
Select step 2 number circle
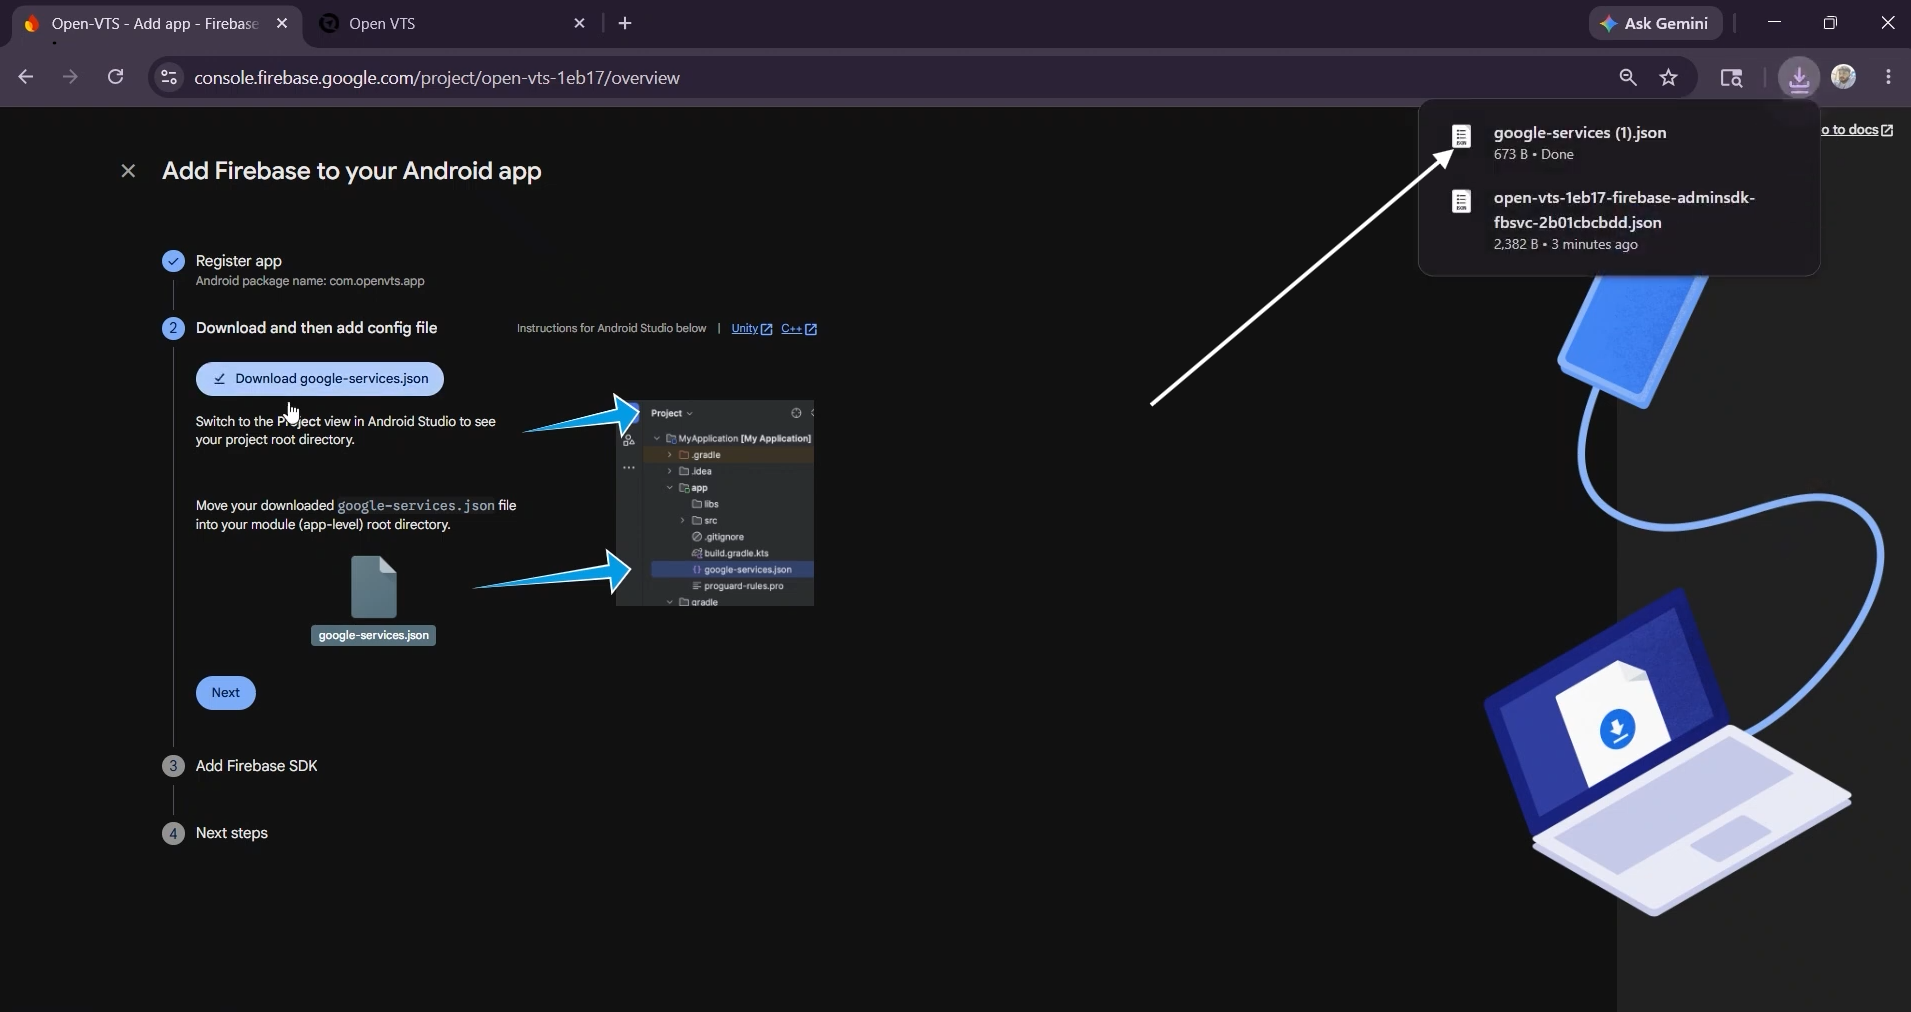click(x=173, y=328)
